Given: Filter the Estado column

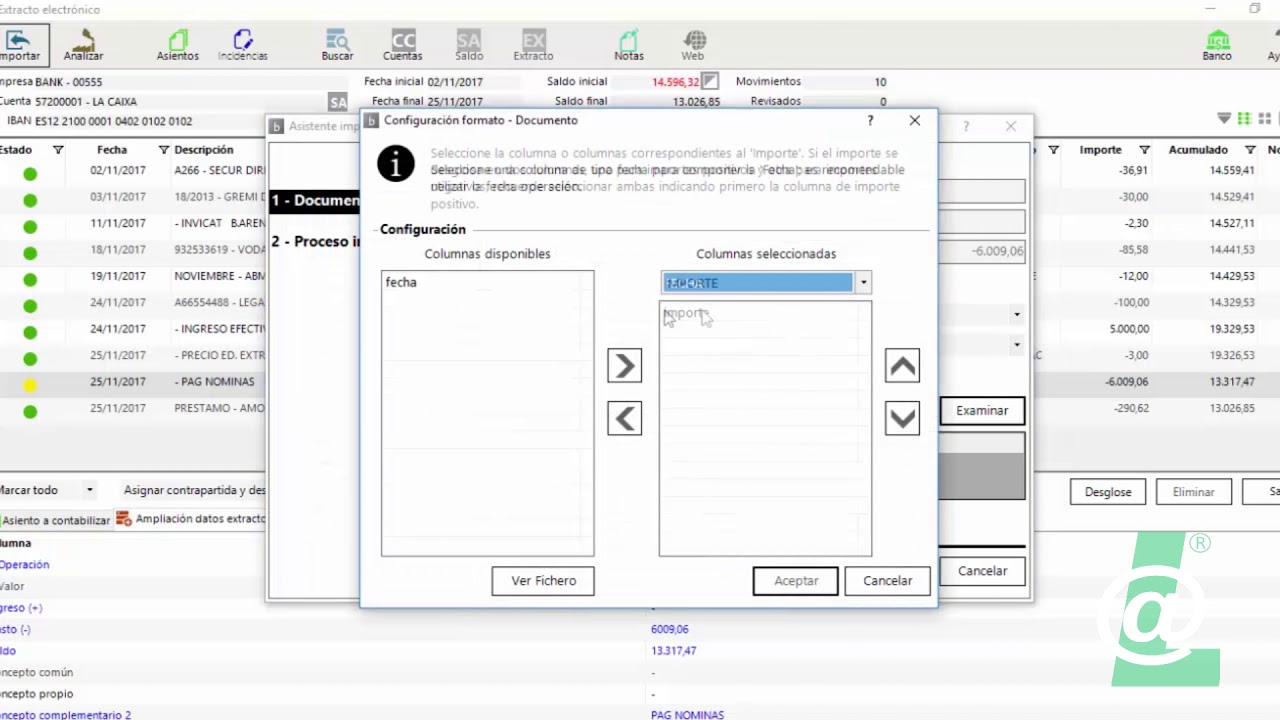Looking at the screenshot, I should pos(58,150).
